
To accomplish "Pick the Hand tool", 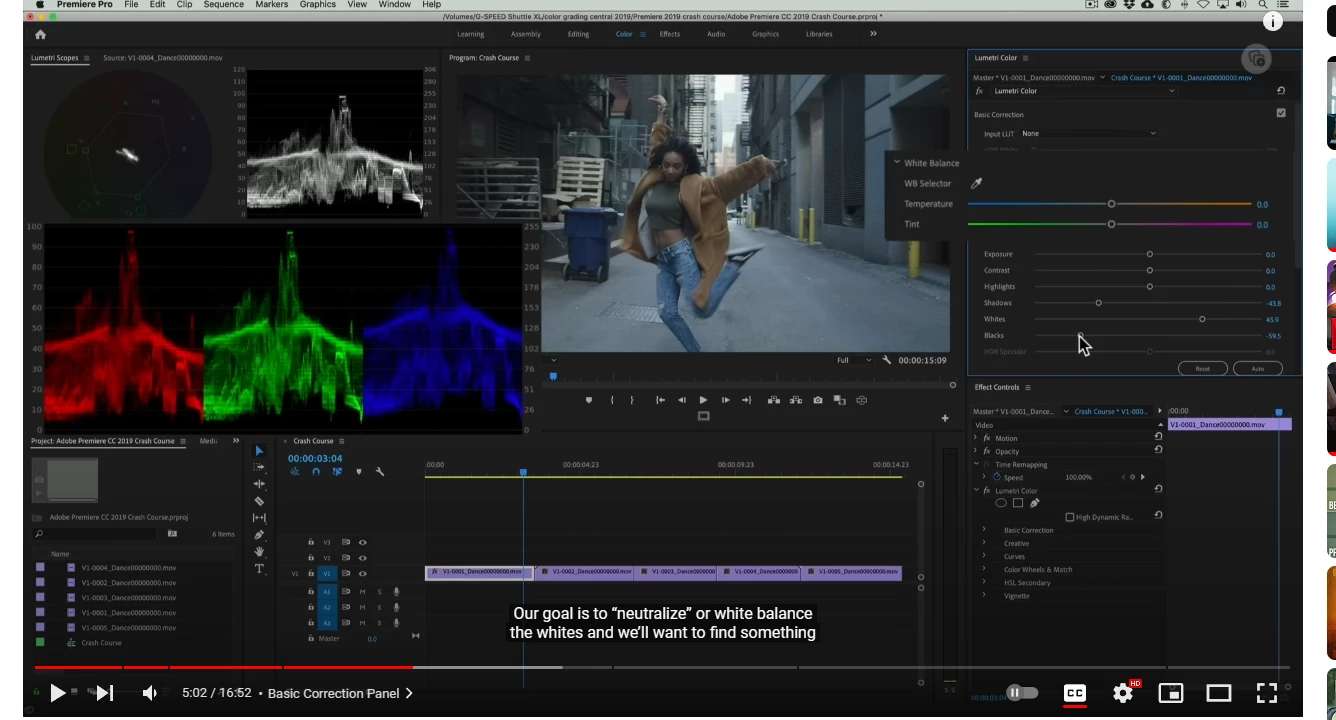I will (x=259, y=551).
